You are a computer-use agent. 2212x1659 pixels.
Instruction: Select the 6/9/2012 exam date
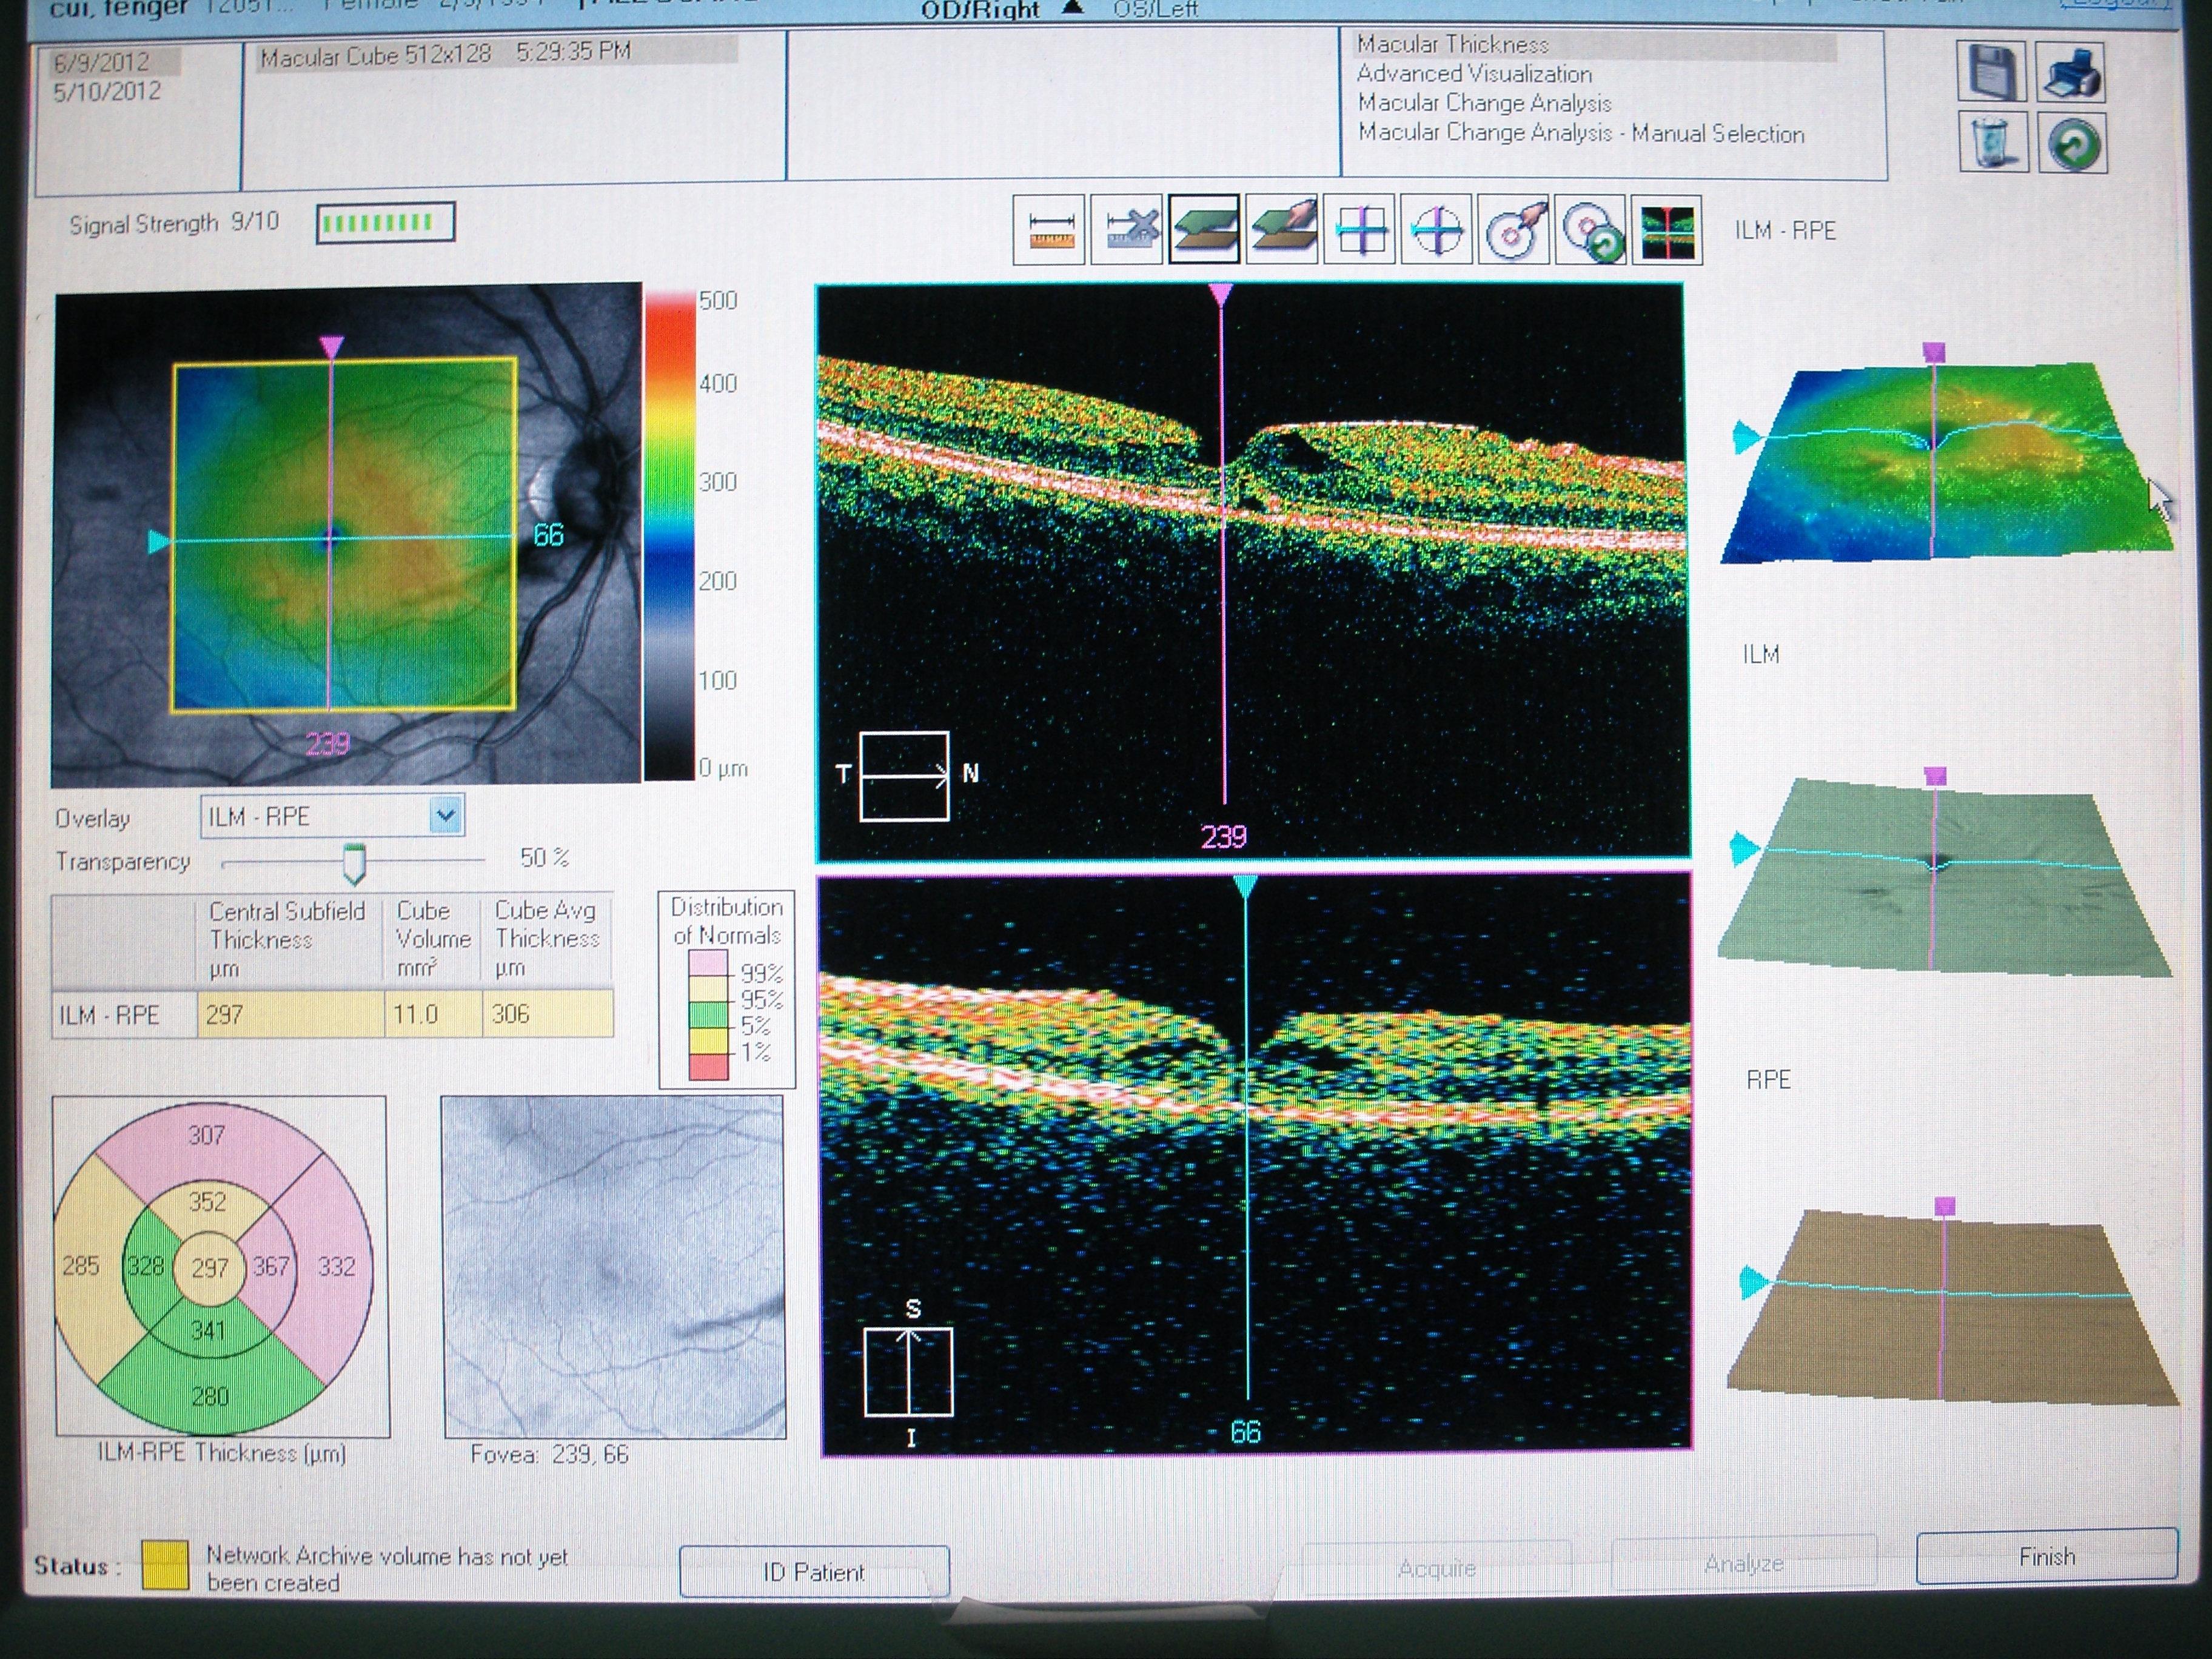pos(101,62)
